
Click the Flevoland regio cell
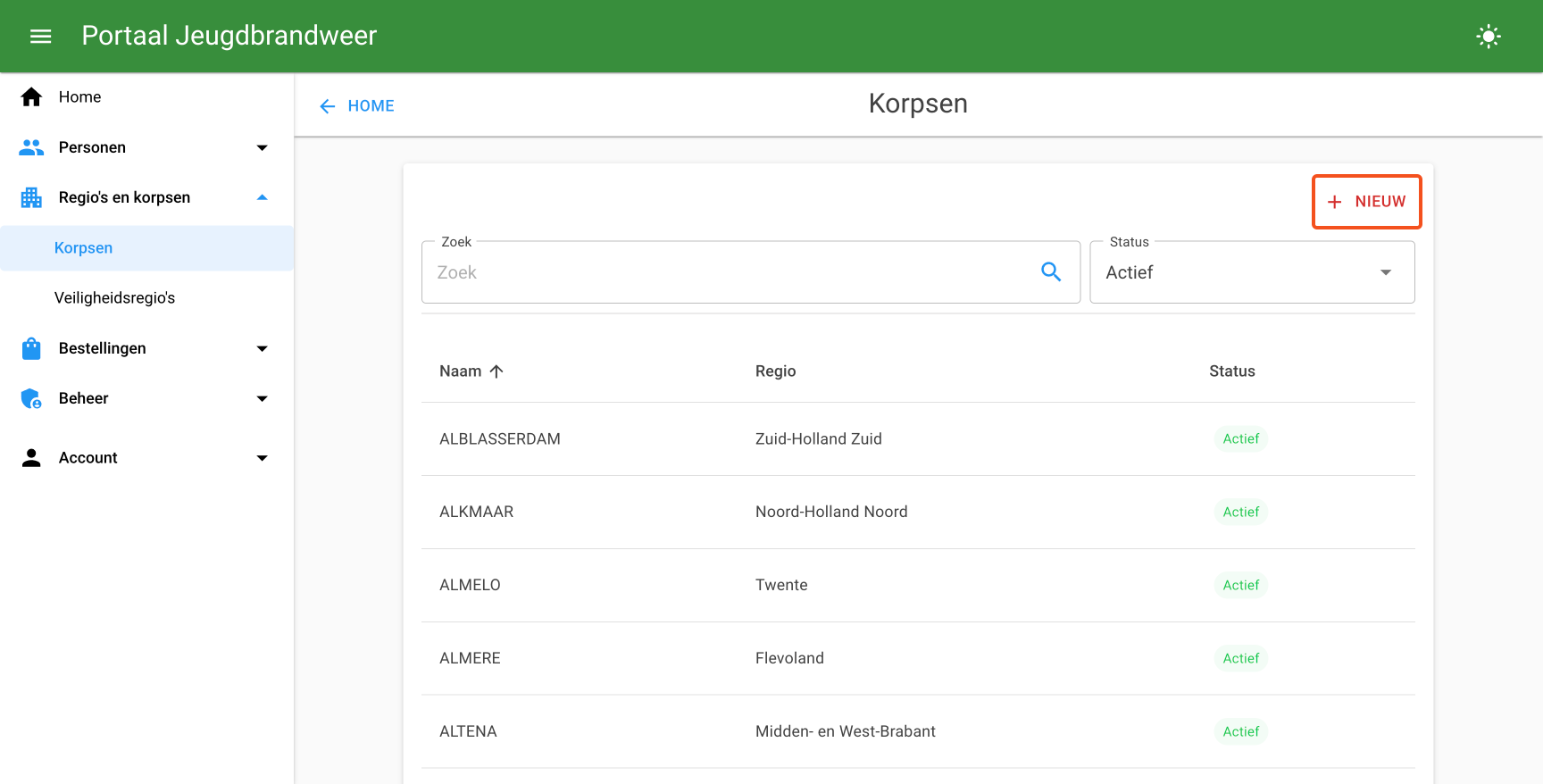790,658
